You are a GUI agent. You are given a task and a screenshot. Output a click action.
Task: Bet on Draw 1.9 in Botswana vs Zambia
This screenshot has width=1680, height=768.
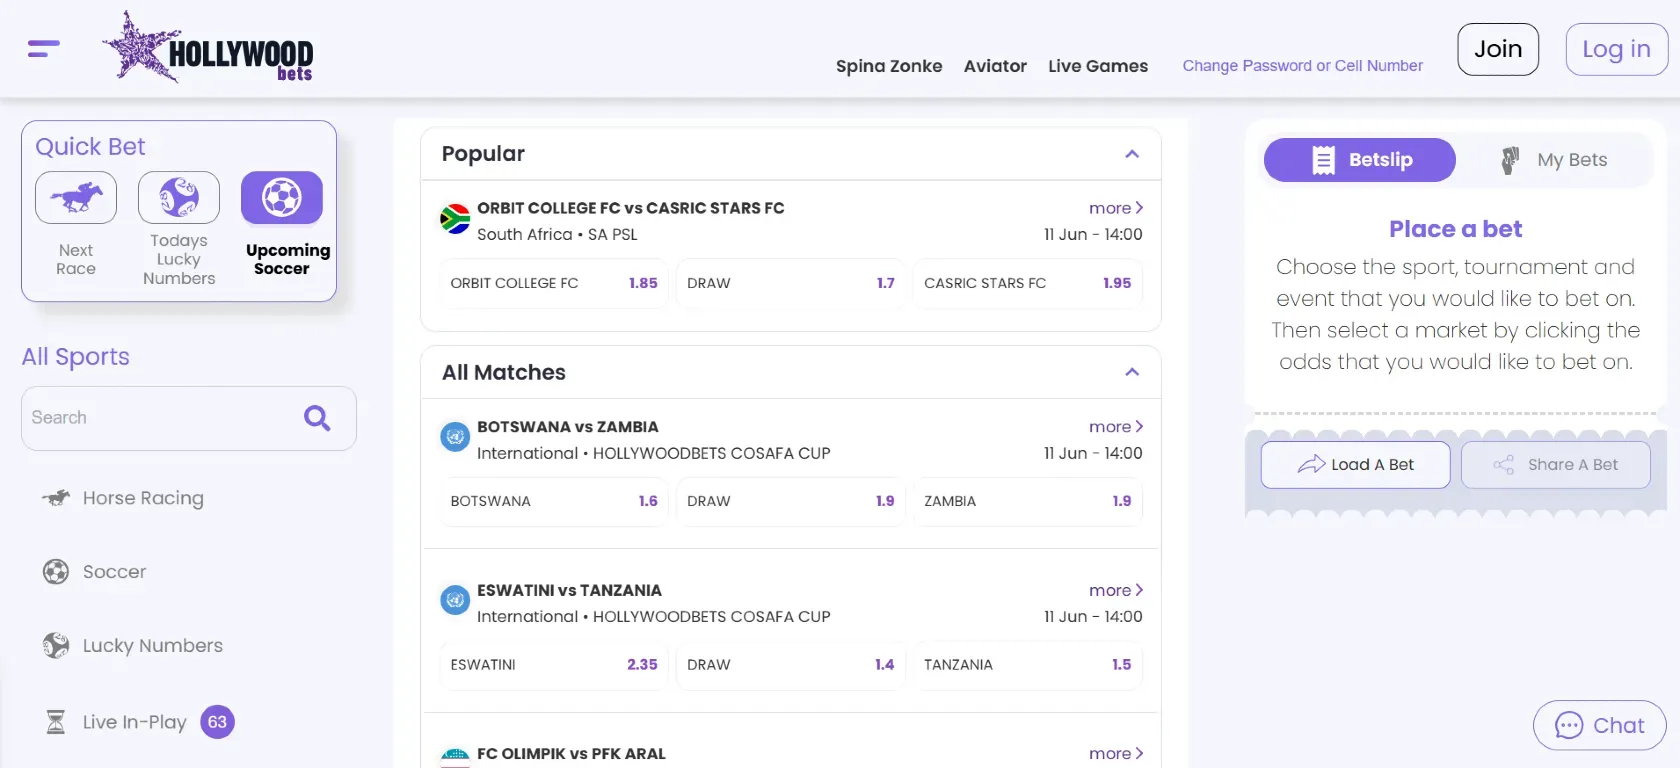click(x=791, y=501)
